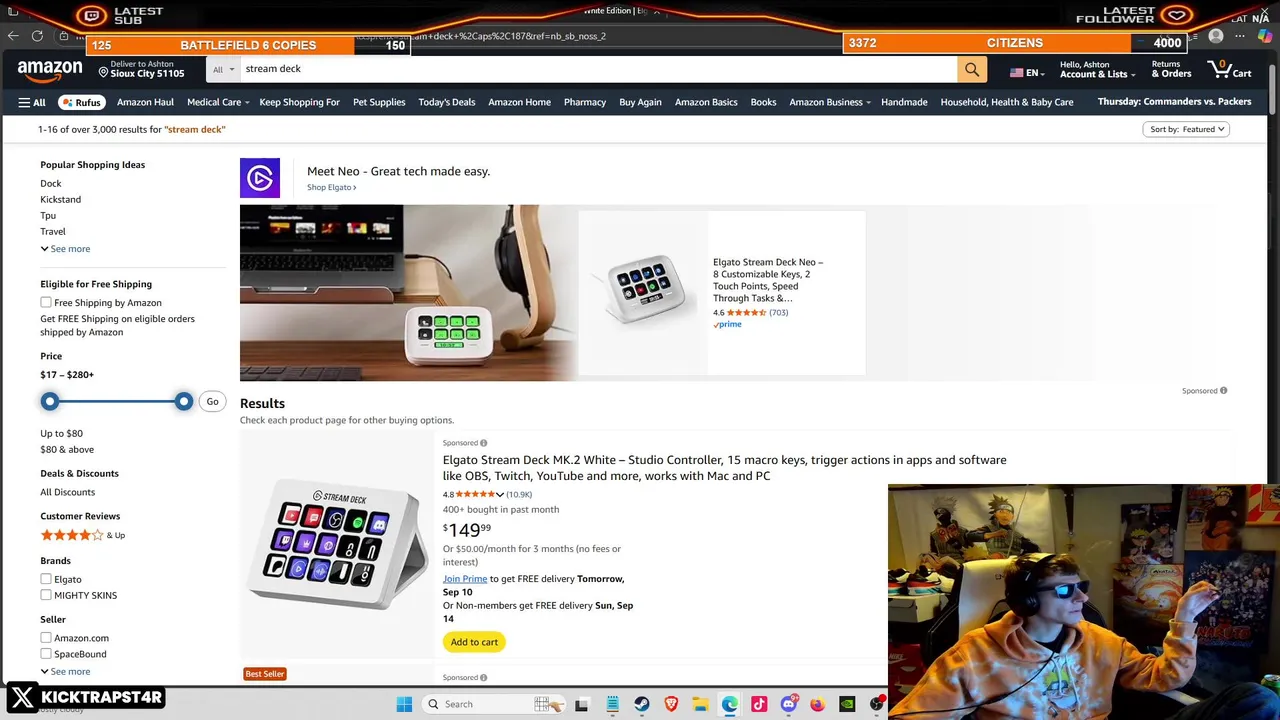Click the Join Prime link

465,579
